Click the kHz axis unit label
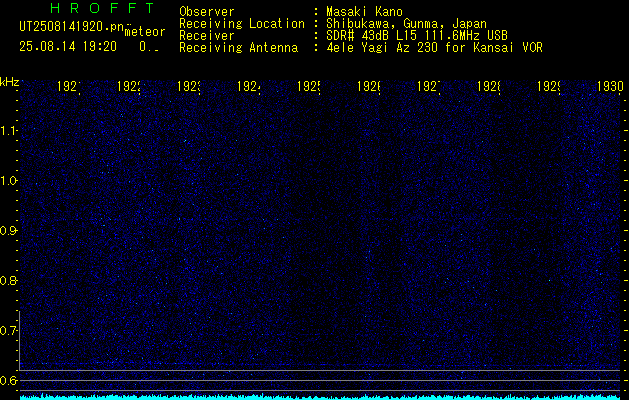This screenshot has height=400, width=629. [10, 82]
